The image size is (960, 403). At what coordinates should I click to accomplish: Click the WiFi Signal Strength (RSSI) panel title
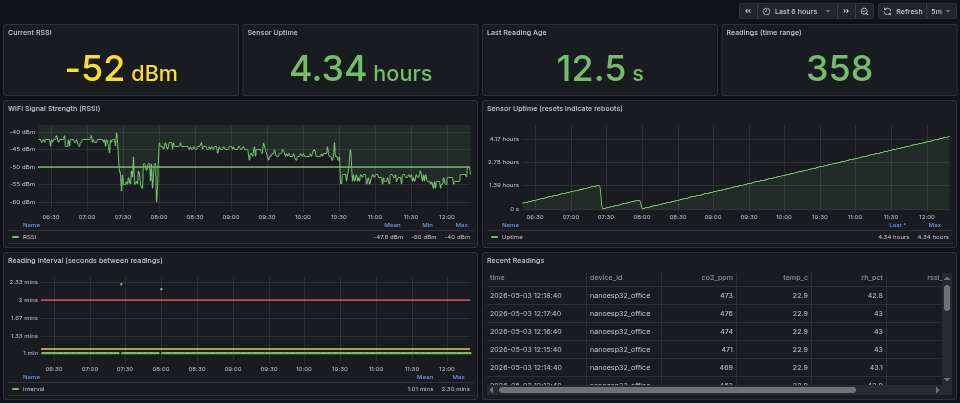[x=54, y=108]
